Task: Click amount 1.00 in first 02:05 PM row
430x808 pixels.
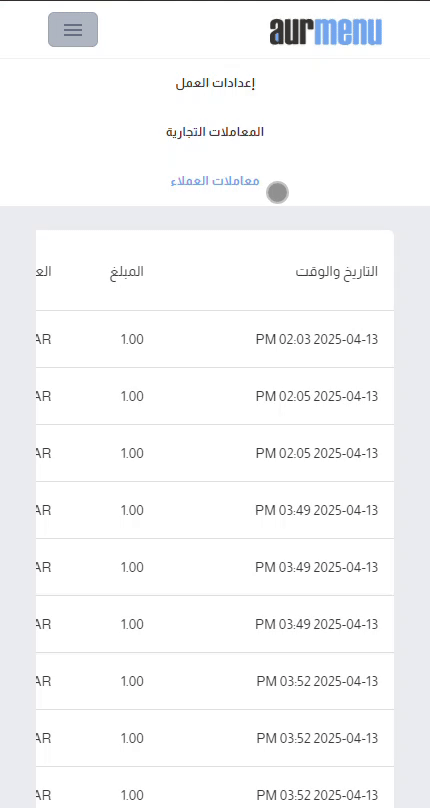Action: tap(132, 396)
